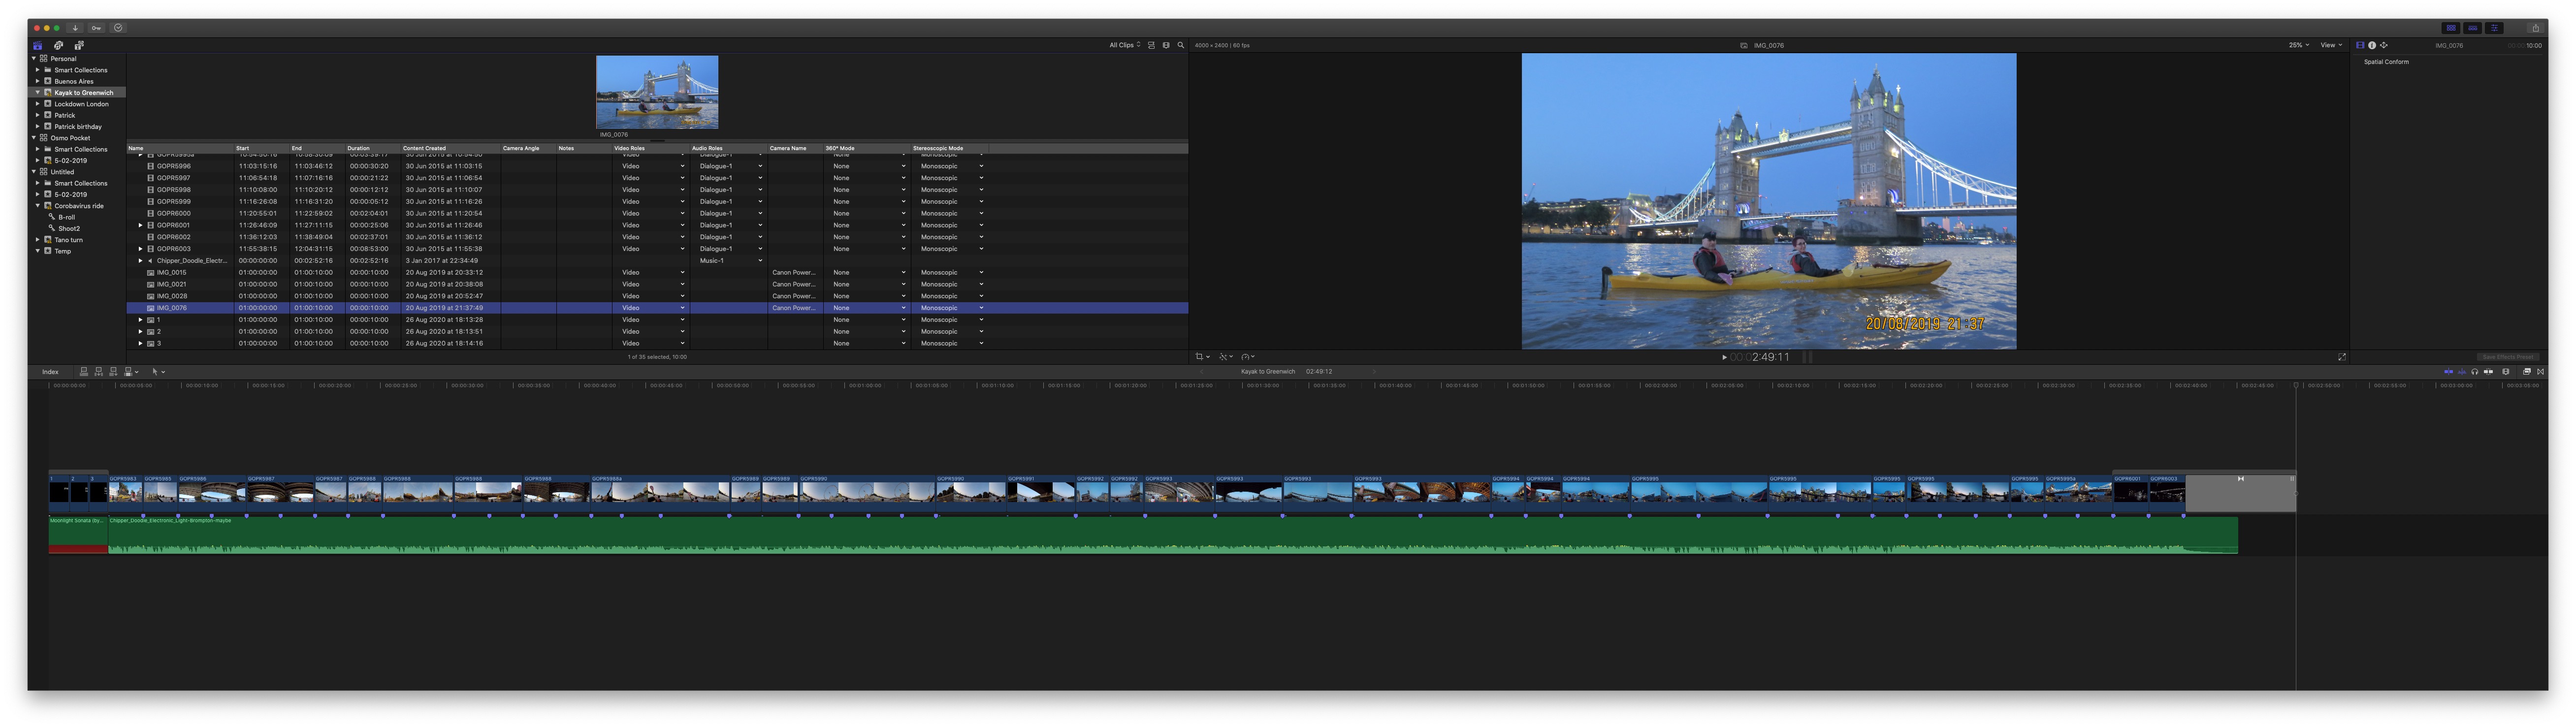Open the Info inspector icon
Viewport: 2576px width, 727px height.
[2371, 45]
